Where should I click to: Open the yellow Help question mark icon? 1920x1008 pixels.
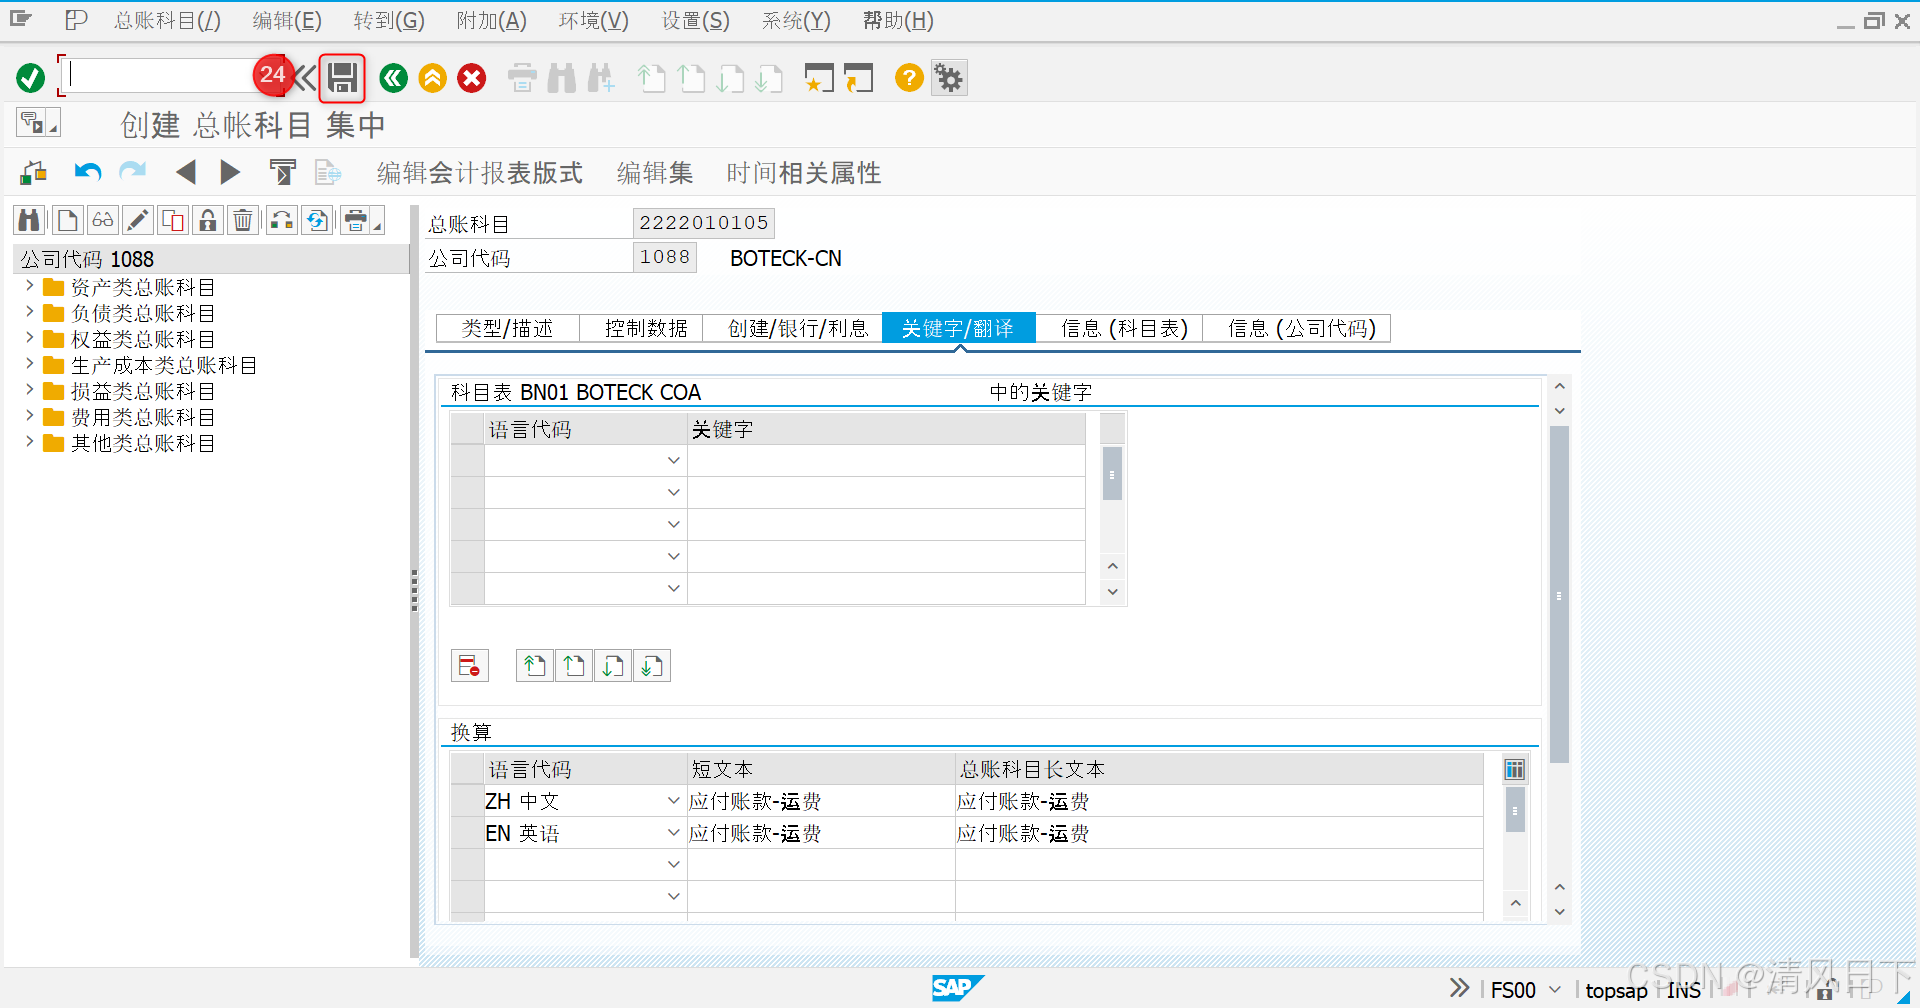(x=909, y=78)
